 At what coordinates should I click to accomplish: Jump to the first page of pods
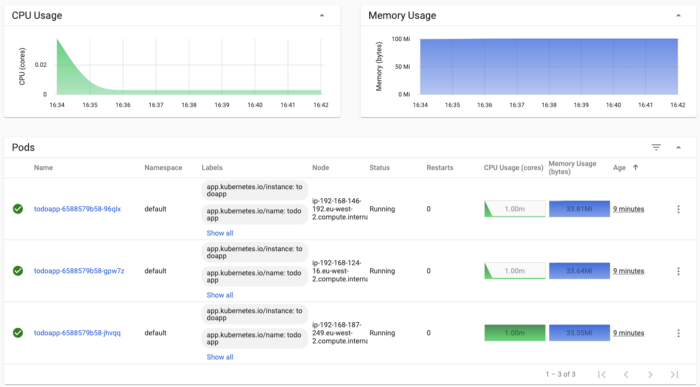coord(602,375)
